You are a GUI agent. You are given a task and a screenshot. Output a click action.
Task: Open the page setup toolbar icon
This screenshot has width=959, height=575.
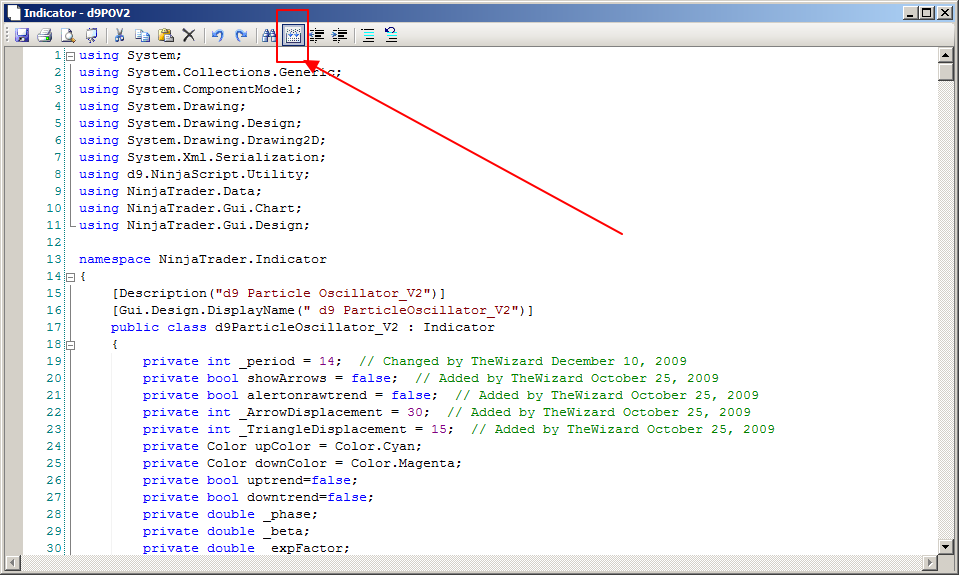tap(91, 35)
